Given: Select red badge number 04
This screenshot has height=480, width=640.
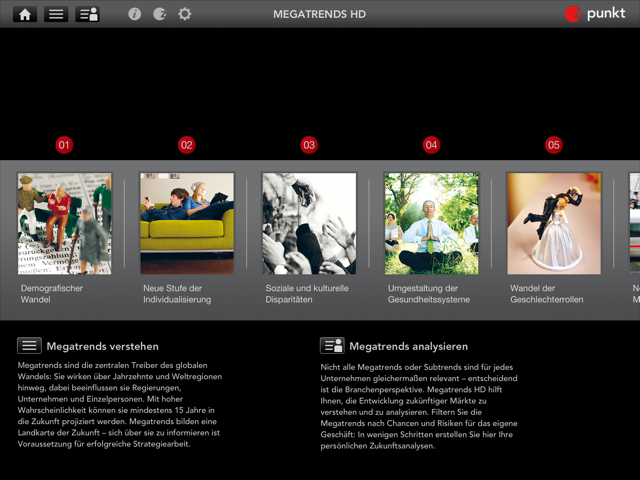Looking at the screenshot, I should [x=431, y=145].
